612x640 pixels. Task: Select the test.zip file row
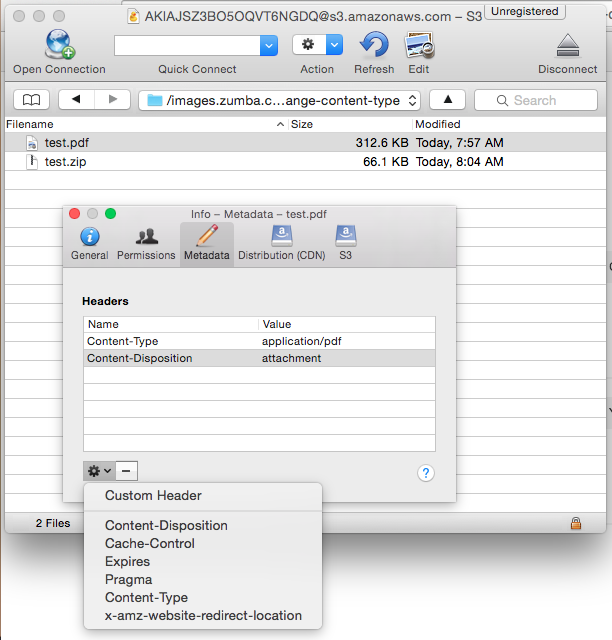[305, 162]
